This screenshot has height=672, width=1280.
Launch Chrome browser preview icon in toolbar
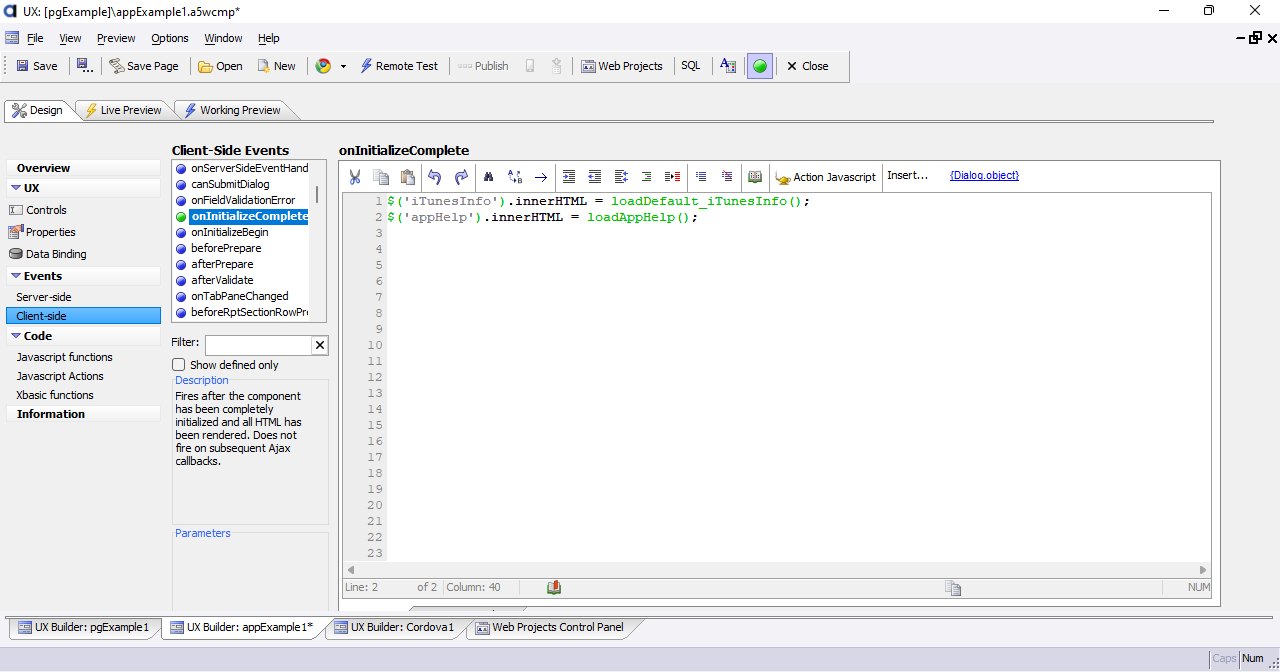coord(323,66)
